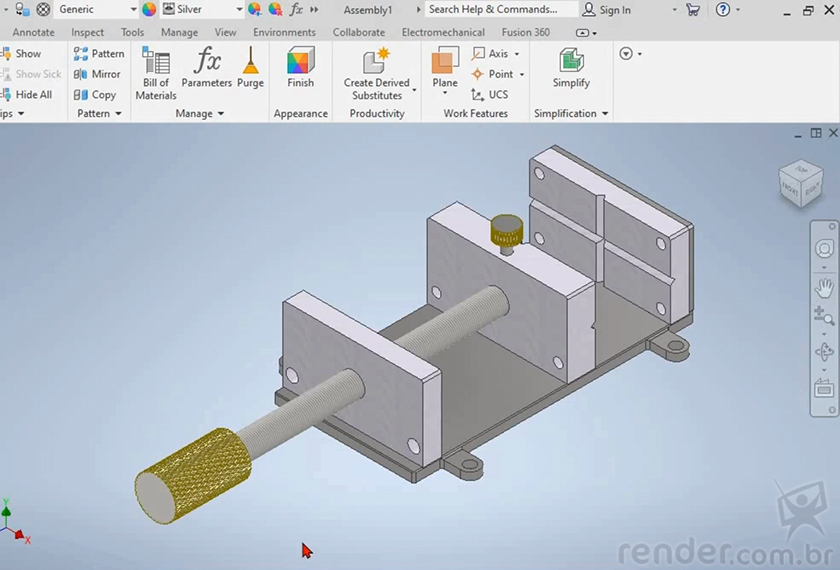The image size is (840, 570).
Task: Click the Sign In button
Action: 606,10
